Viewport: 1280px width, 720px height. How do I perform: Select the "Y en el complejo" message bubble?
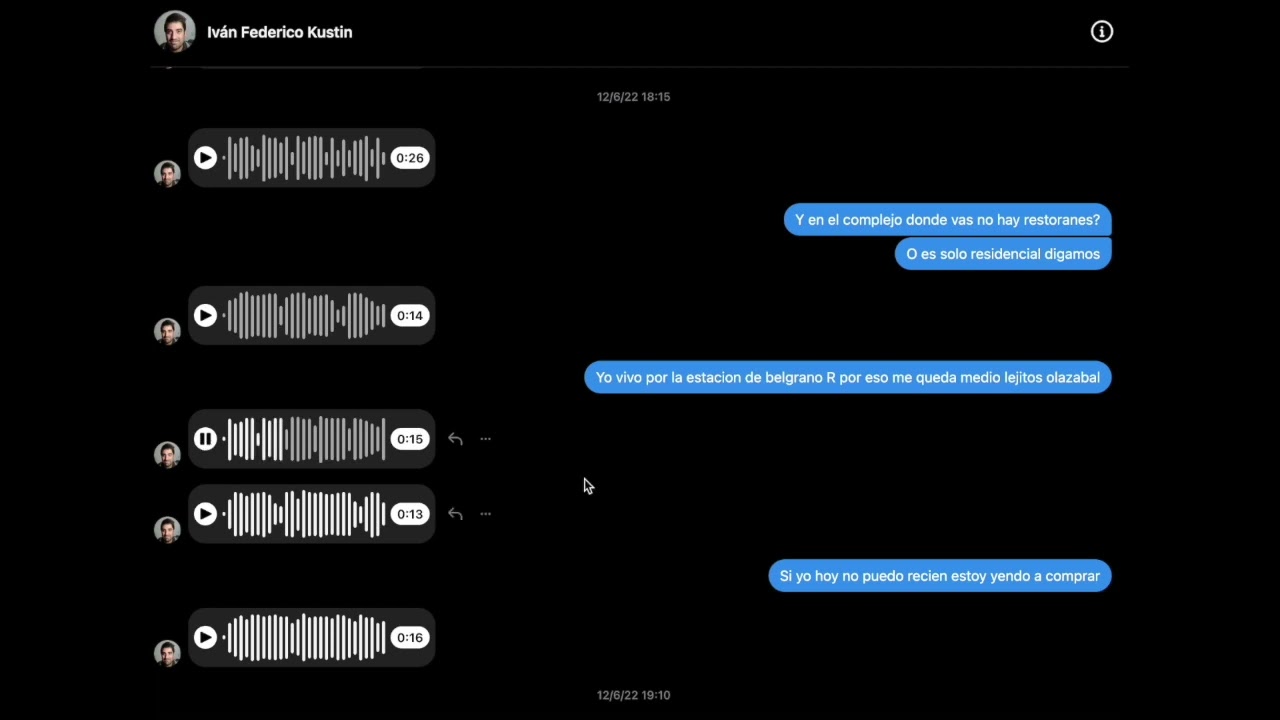947,220
